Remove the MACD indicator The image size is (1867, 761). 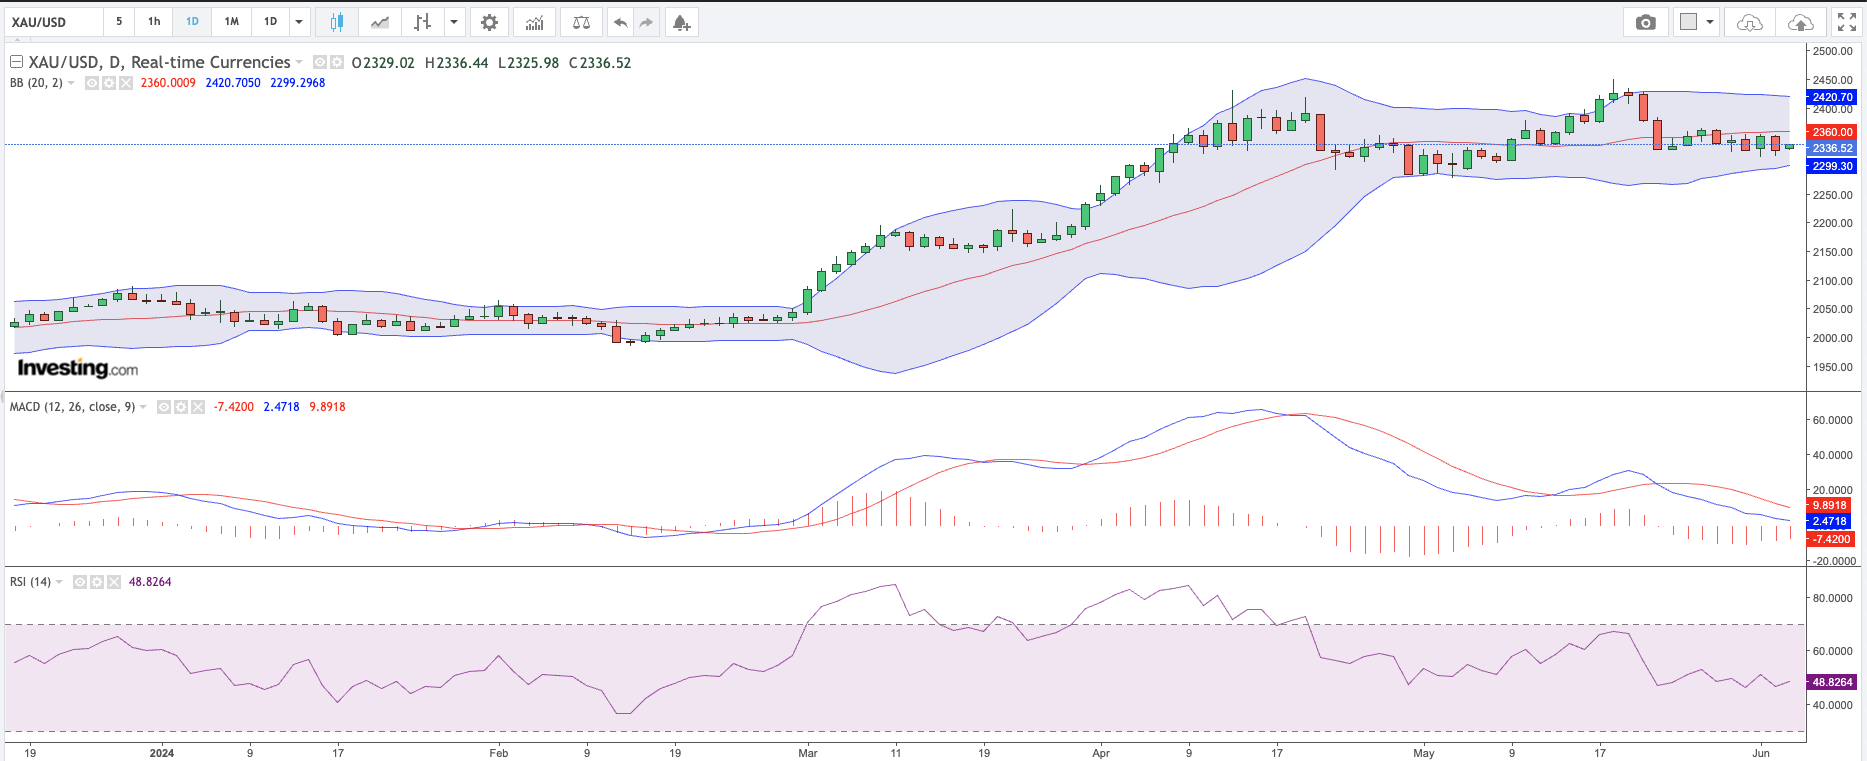198,407
